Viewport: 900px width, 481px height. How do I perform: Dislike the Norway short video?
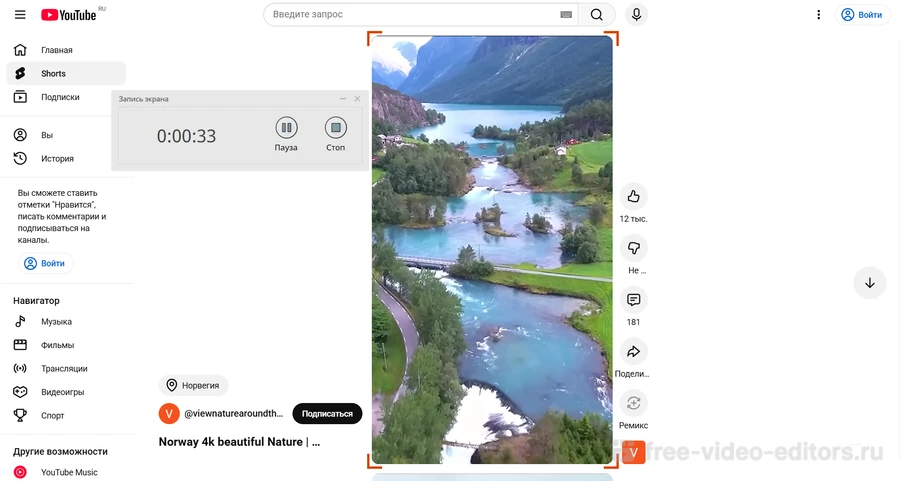(633, 248)
